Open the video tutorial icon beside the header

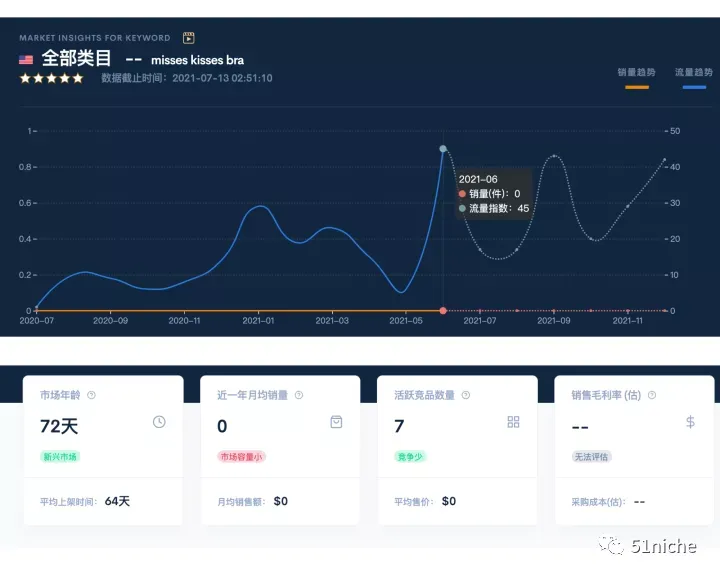coord(188,38)
